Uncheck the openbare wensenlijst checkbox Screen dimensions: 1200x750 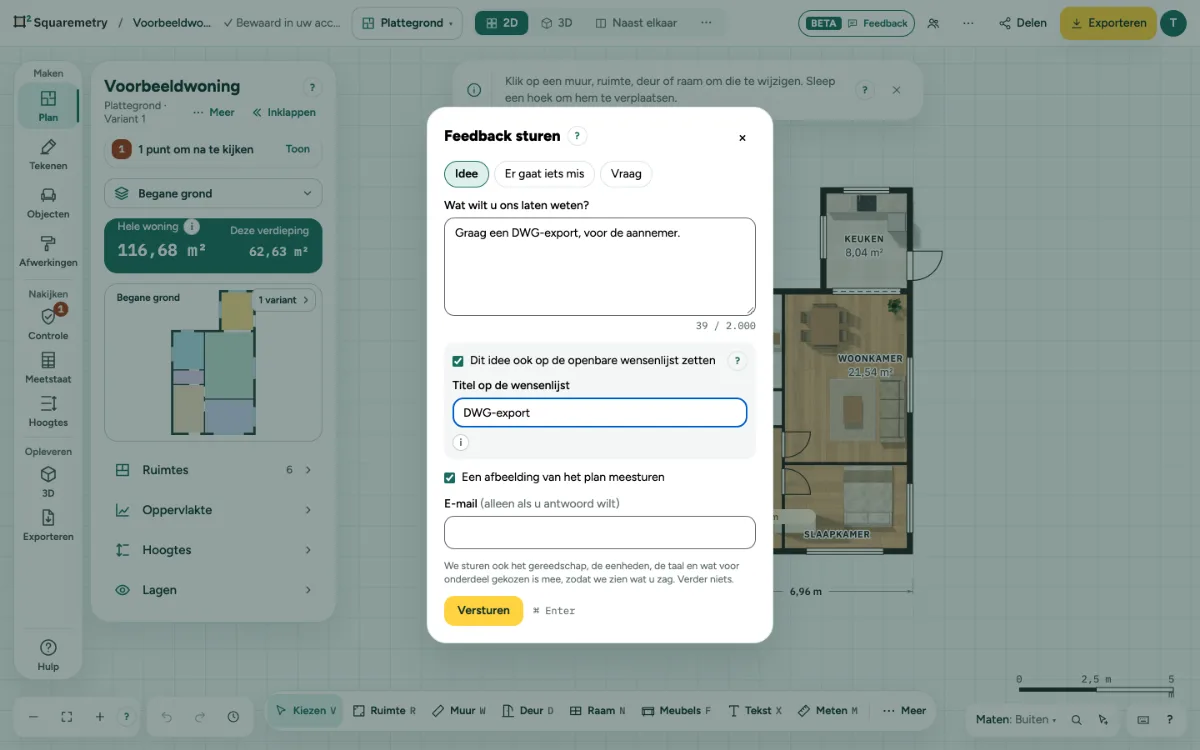[x=458, y=361]
